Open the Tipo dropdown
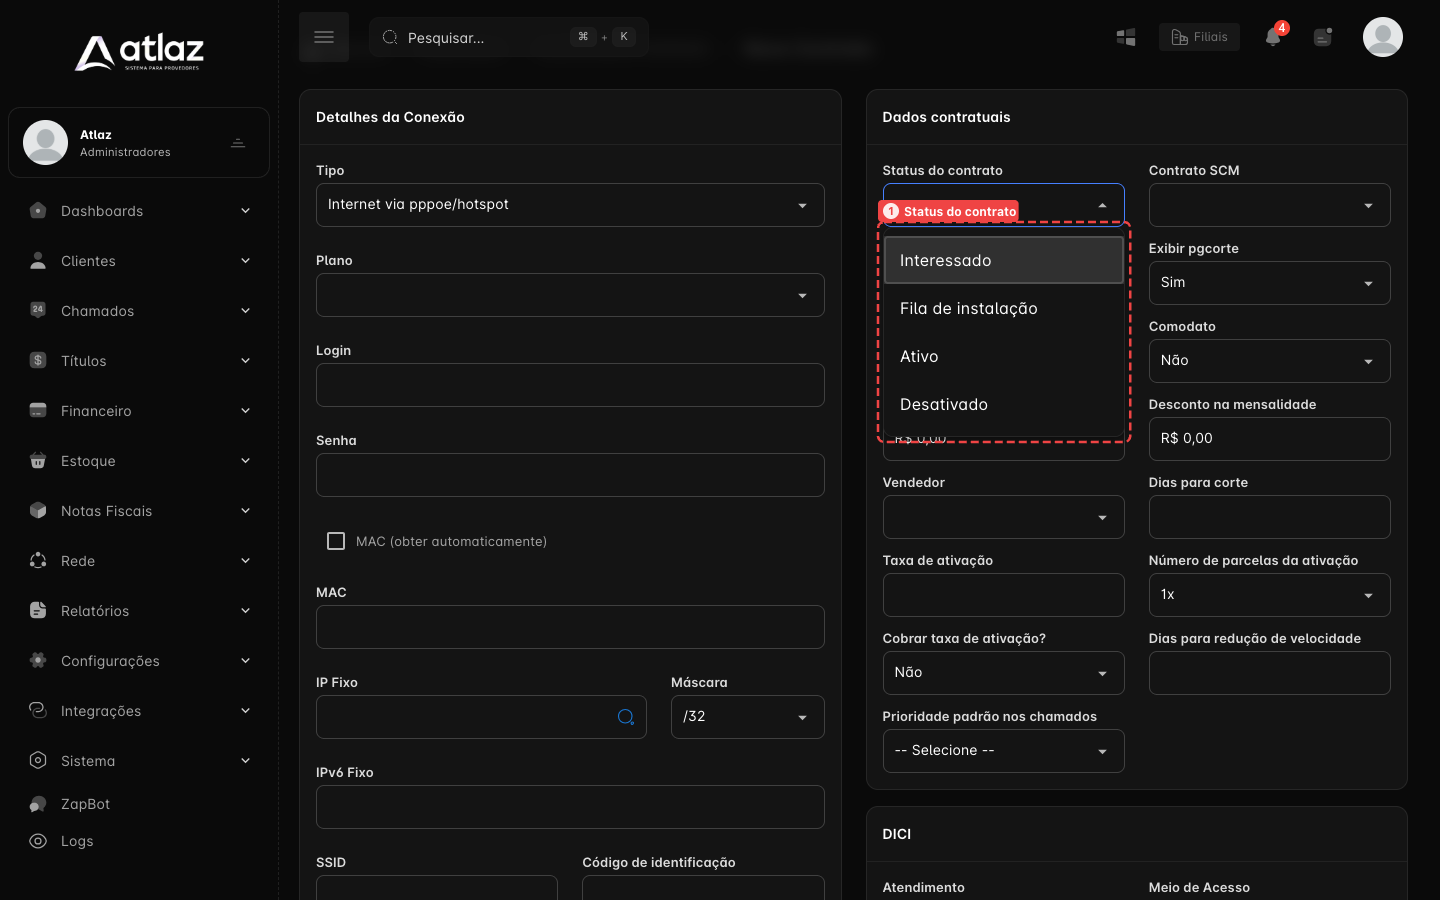Screen dimensions: 1440x900 pos(570,205)
